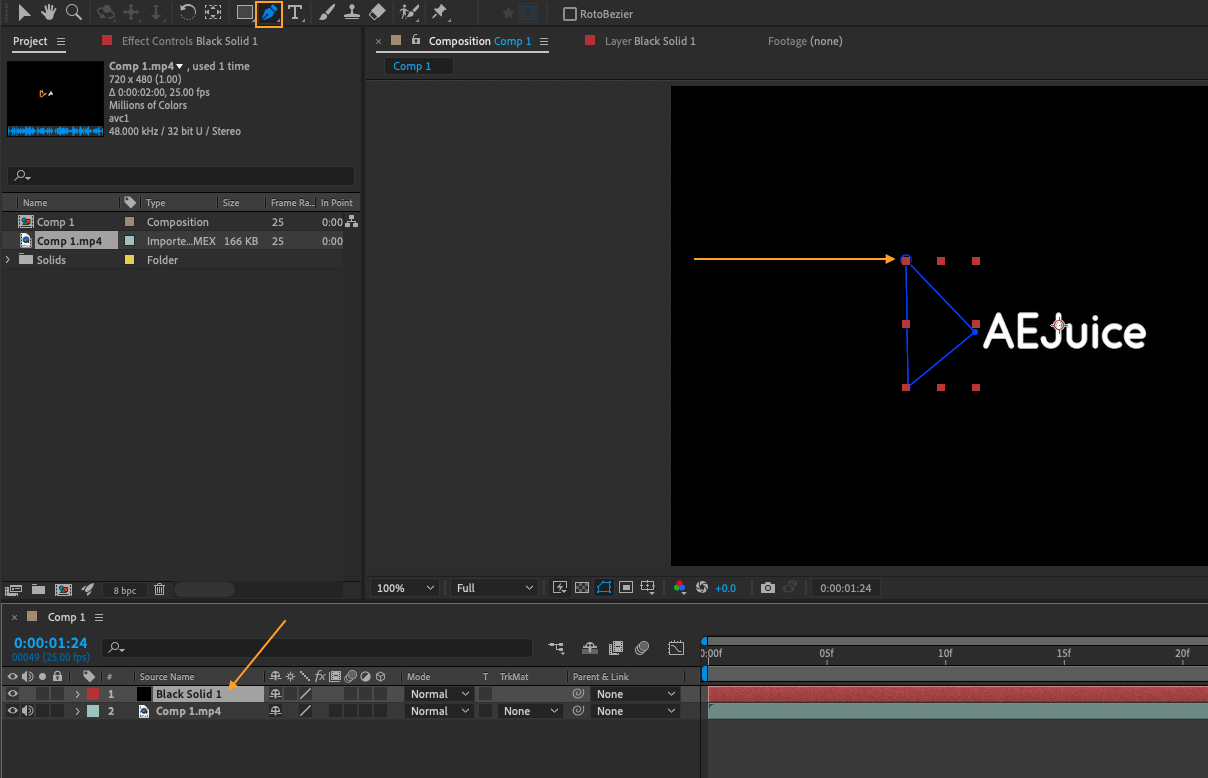Toggle visibility of Comp 1.mp4 layer
This screenshot has height=778, width=1208.
(x=13, y=711)
